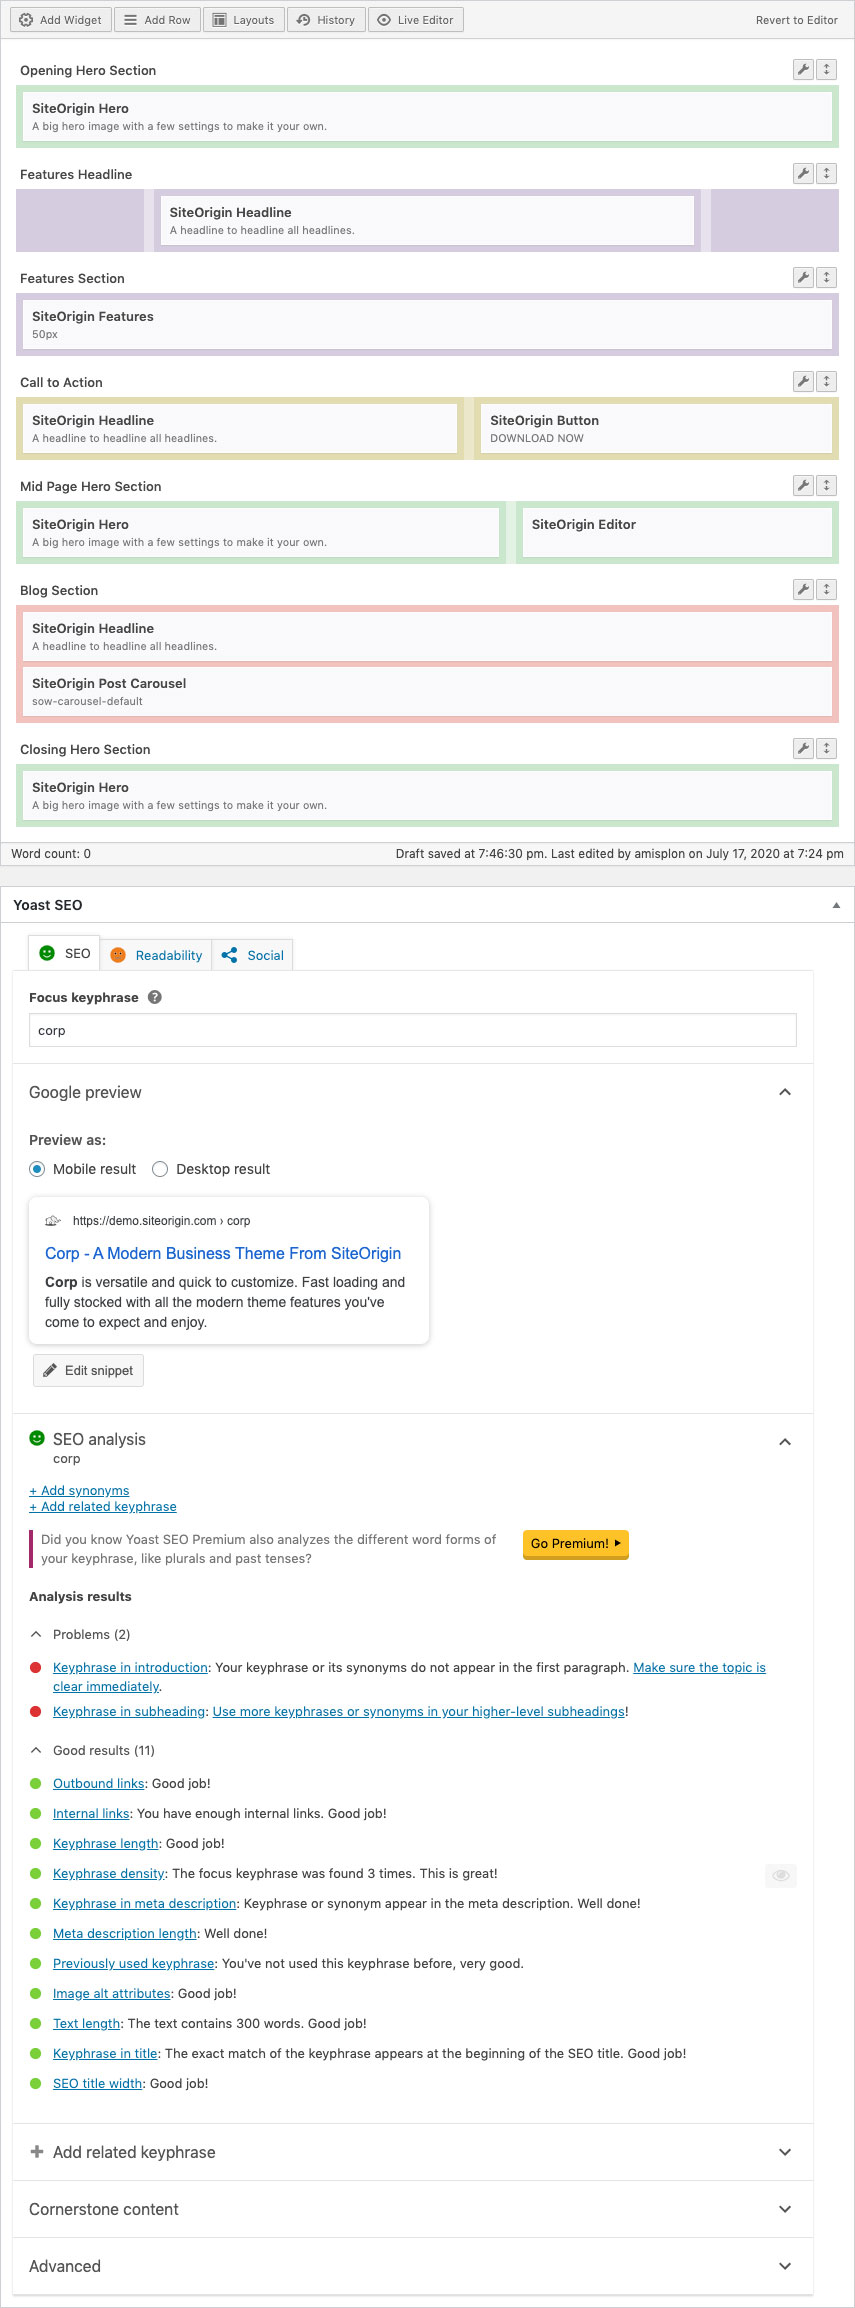The width and height of the screenshot is (855, 2308).
Task: Click the Go Premium! button
Action: point(575,1543)
